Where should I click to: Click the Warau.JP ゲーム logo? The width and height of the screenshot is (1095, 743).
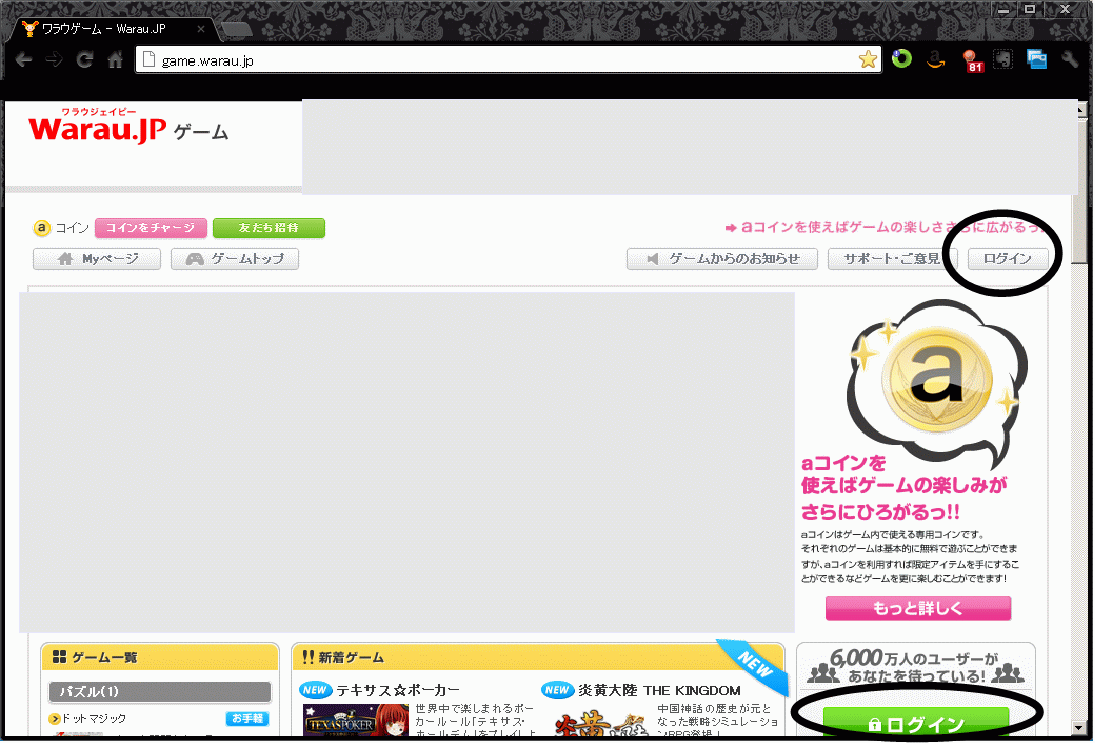pos(127,127)
